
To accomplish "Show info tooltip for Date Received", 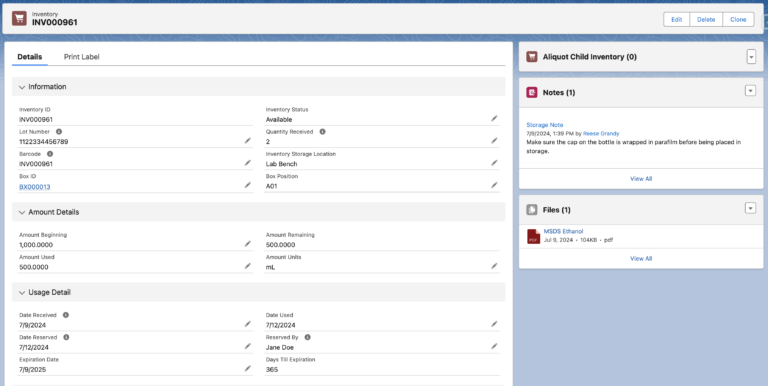I will (x=66, y=315).
